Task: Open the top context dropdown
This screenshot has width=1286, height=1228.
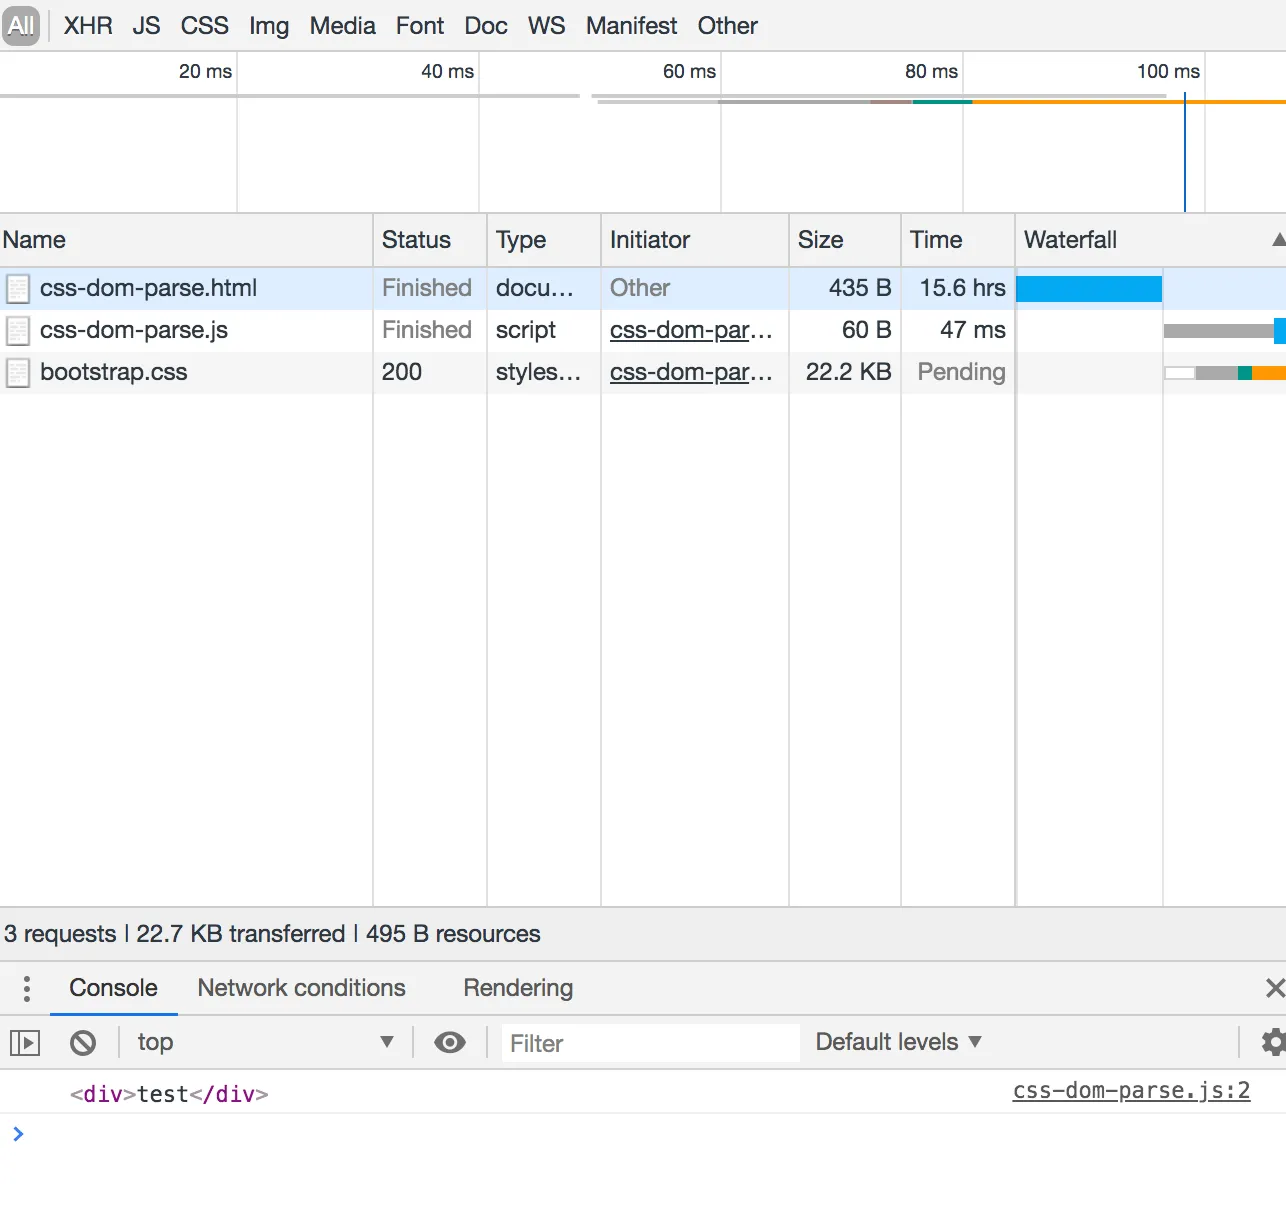Action: pos(265,1043)
